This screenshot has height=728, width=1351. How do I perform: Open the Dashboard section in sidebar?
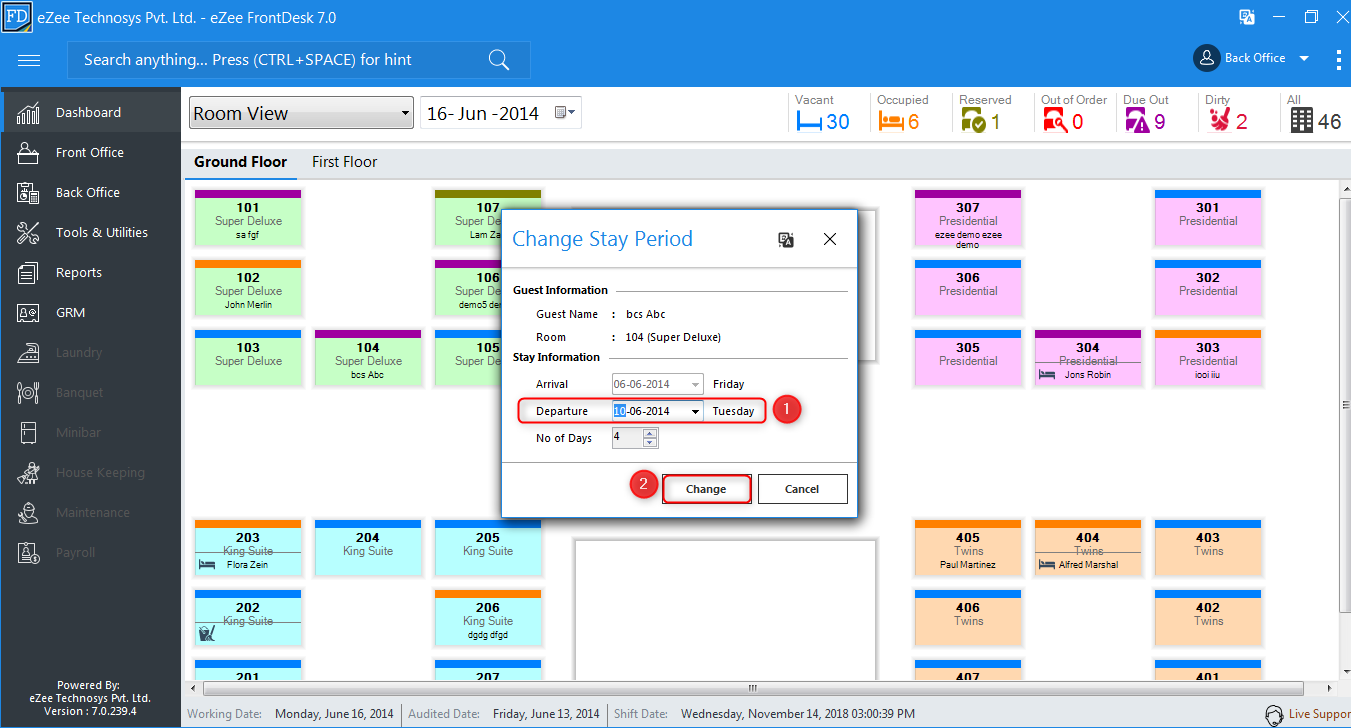[91, 112]
